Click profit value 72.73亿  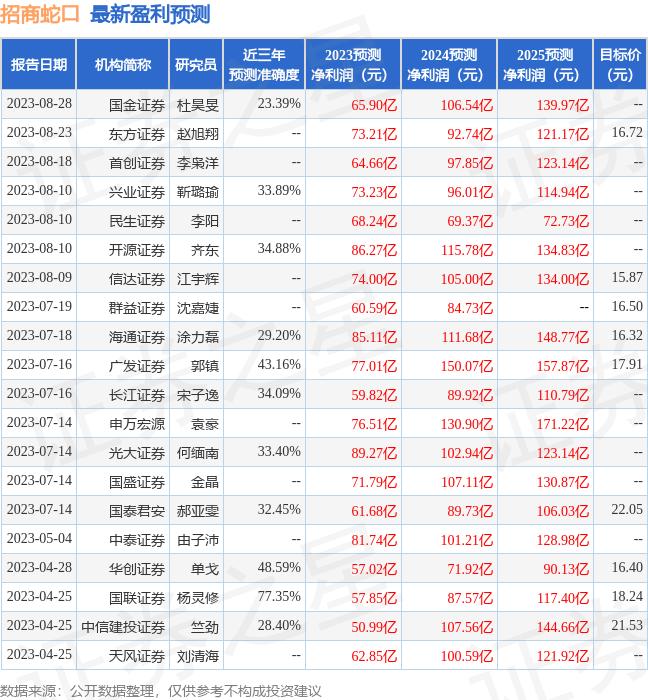point(566,221)
